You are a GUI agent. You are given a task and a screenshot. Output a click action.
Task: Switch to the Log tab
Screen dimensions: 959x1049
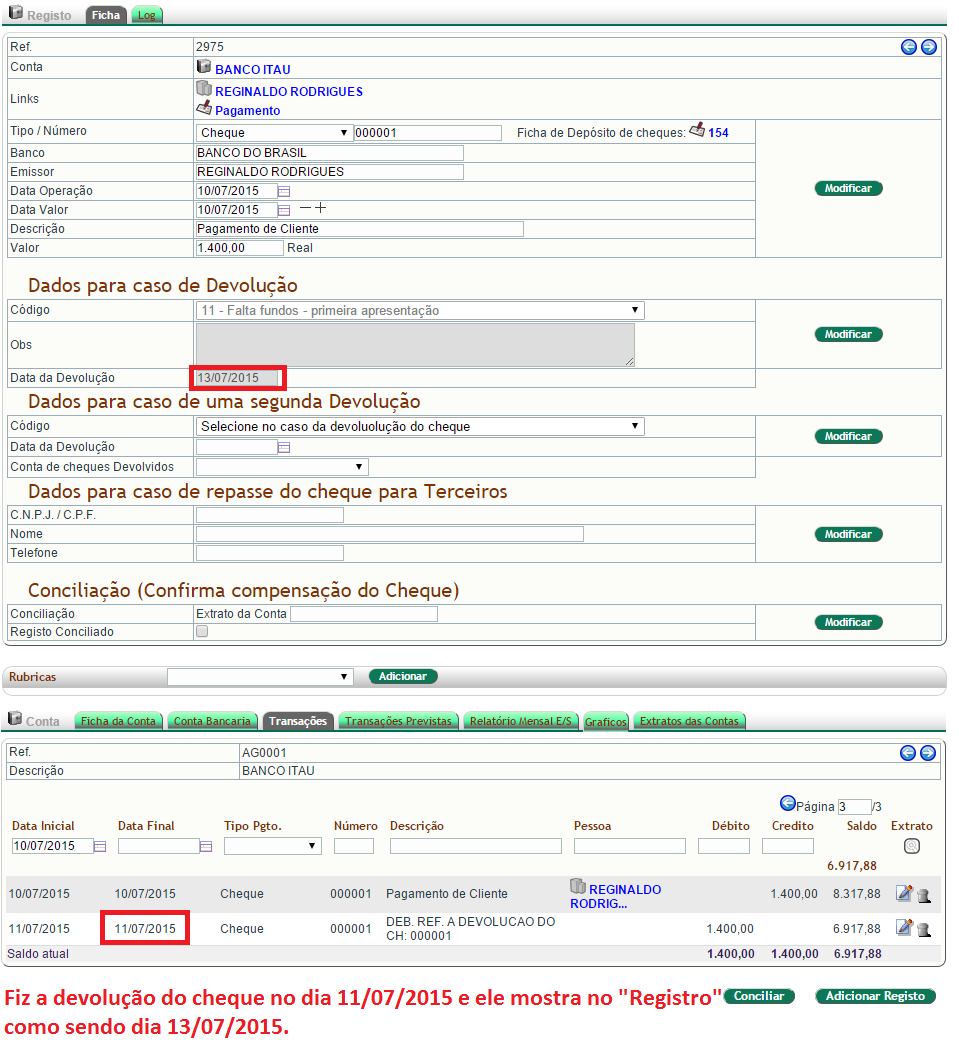click(x=147, y=16)
